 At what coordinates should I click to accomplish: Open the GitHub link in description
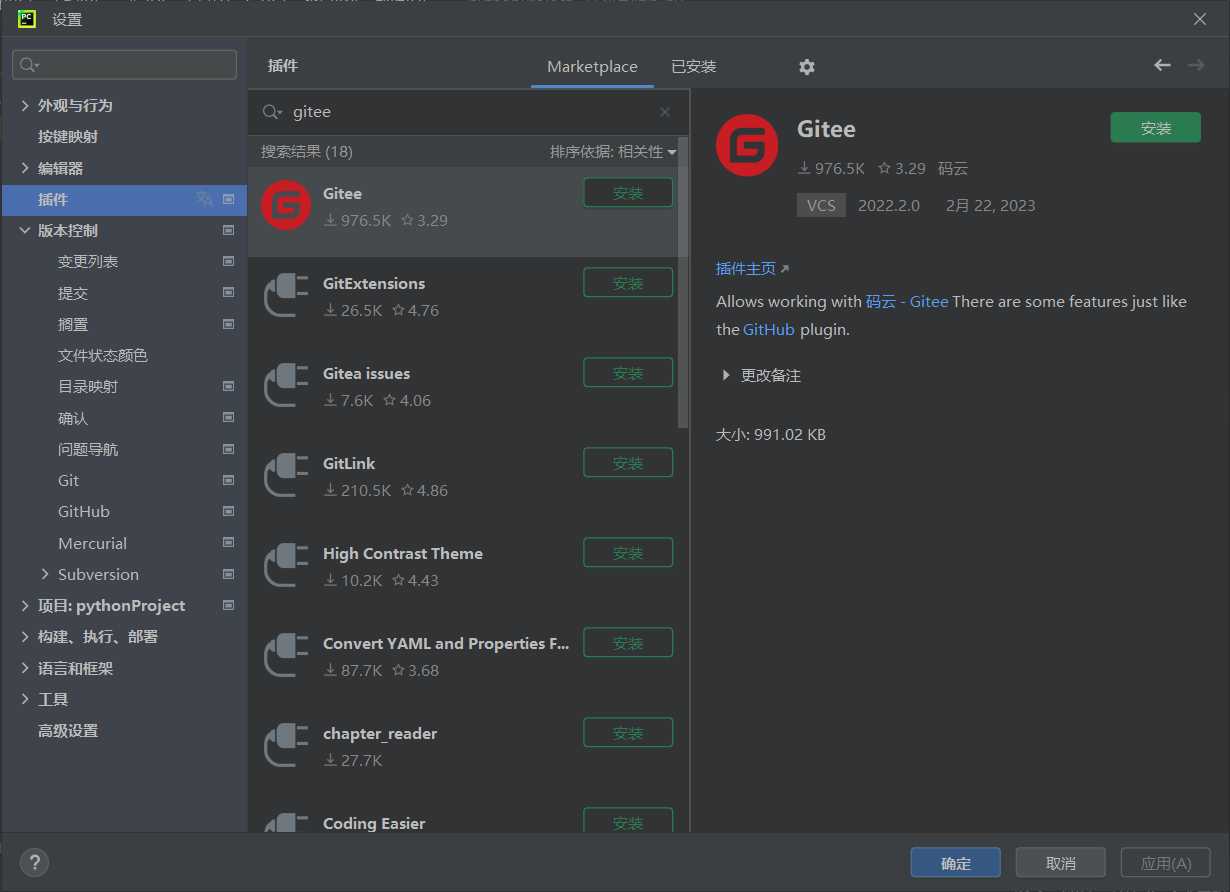point(769,329)
